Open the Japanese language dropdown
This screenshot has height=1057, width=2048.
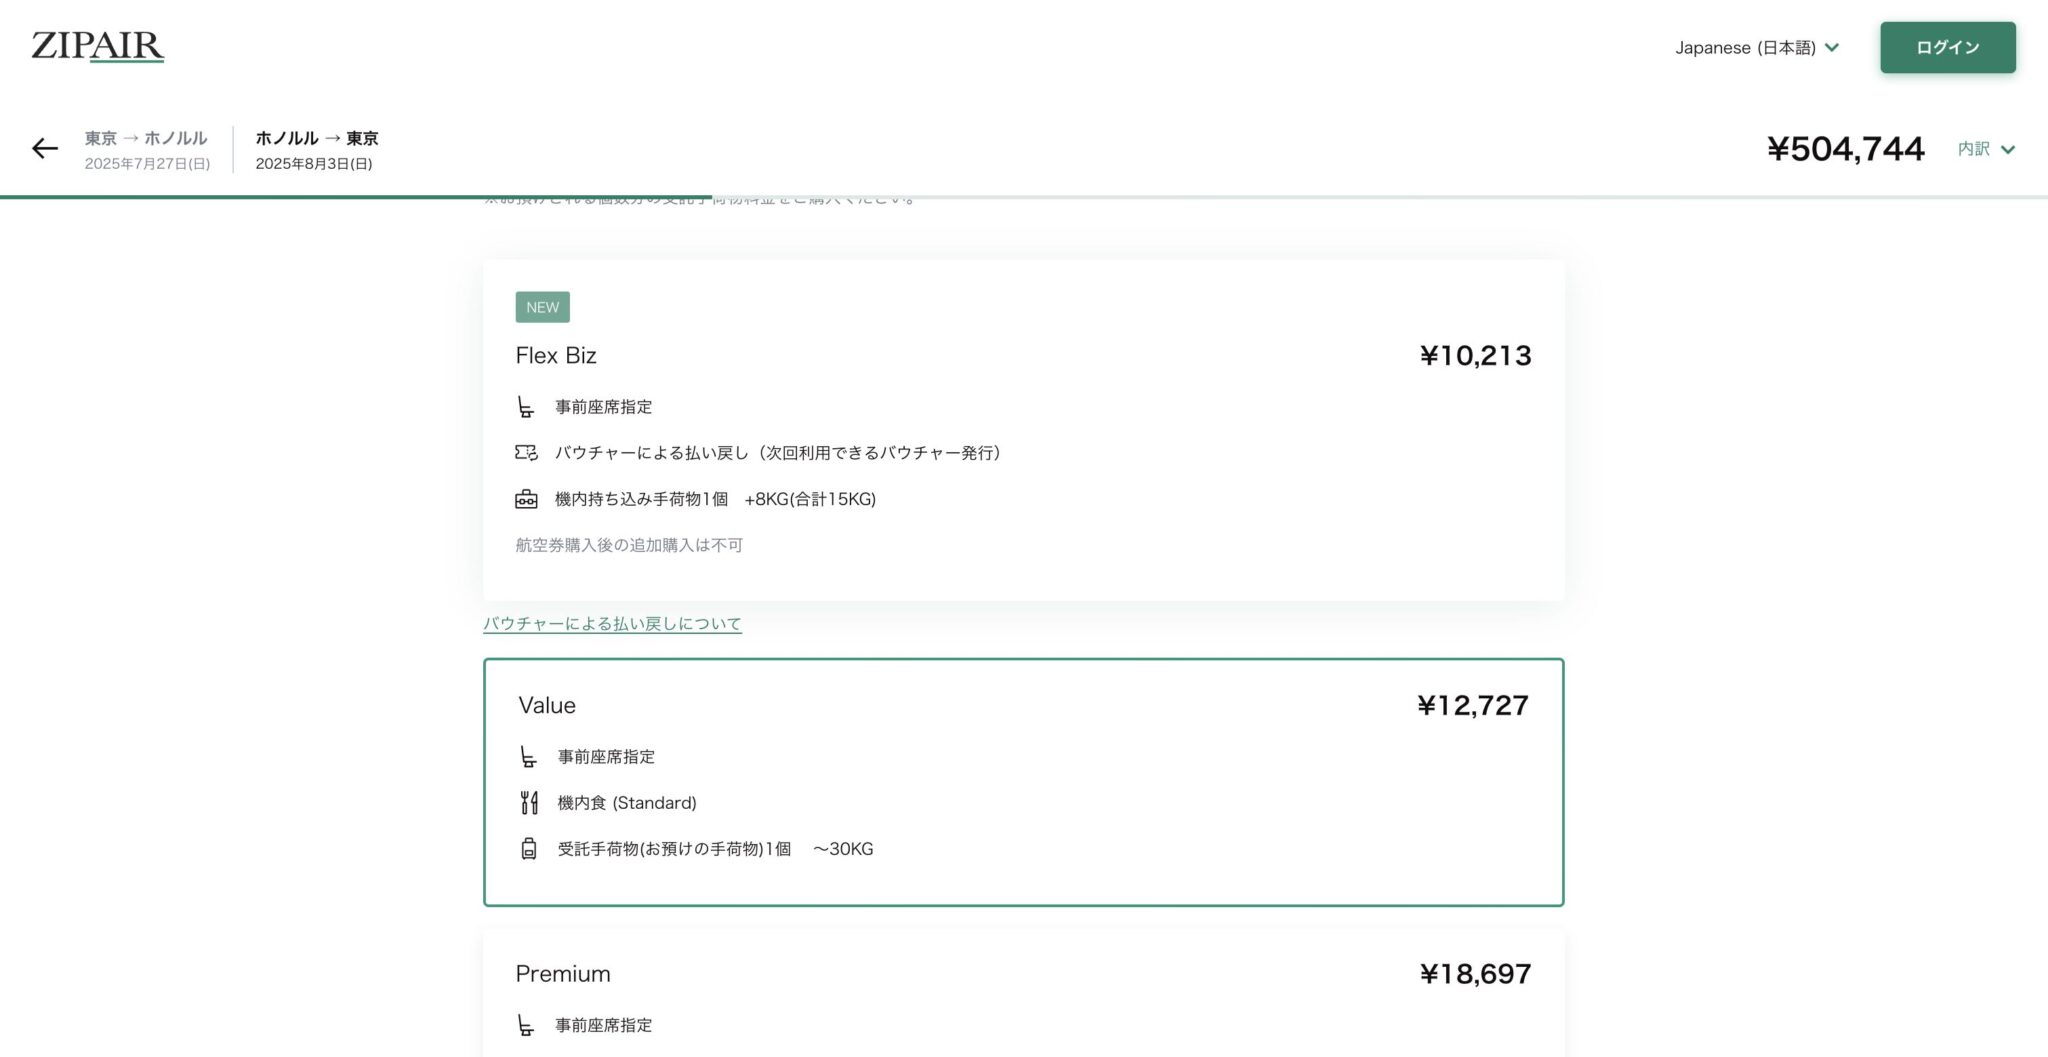(1756, 48)
